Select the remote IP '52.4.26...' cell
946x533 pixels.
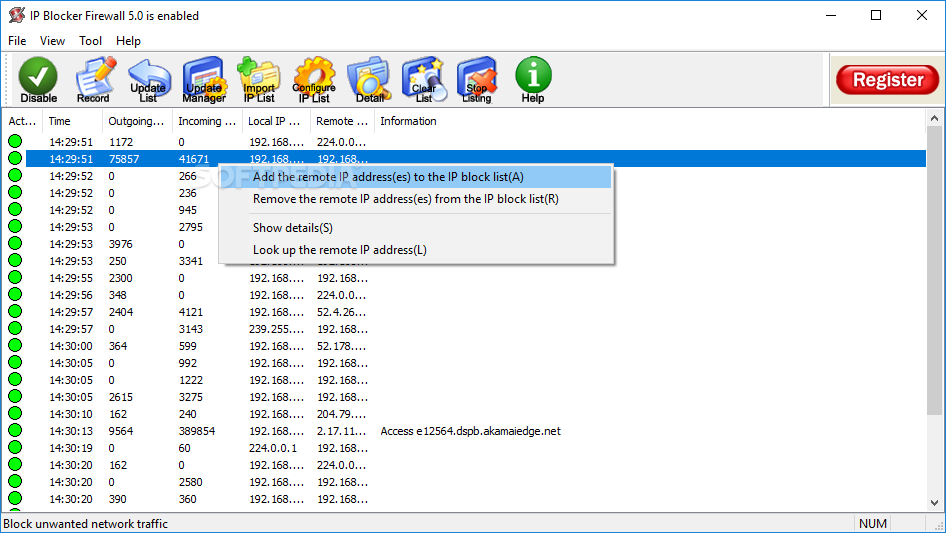341,312
